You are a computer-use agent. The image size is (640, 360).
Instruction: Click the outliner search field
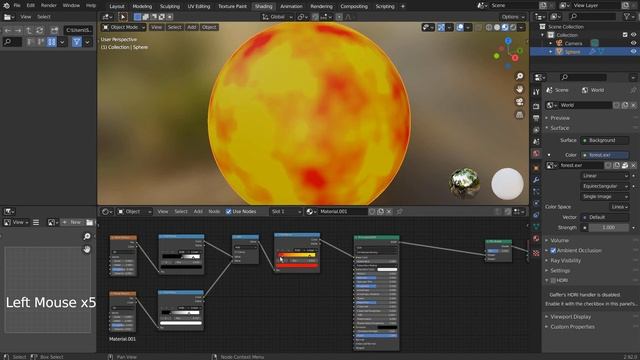(593, 16)
